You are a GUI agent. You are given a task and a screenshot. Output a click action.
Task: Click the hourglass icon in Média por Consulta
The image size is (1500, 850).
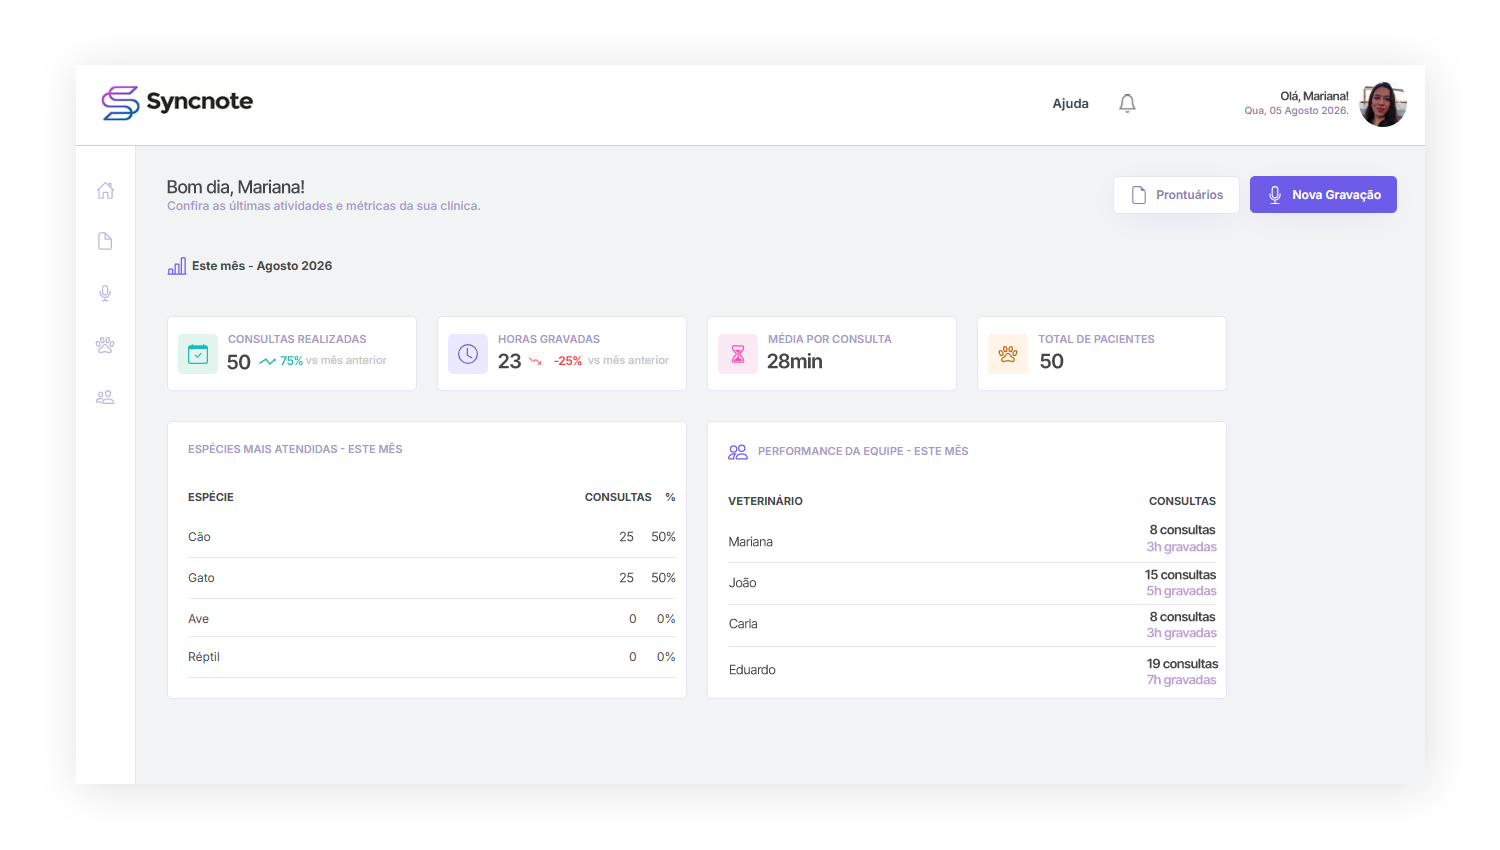pyautogui.click(x=738, y=354)
